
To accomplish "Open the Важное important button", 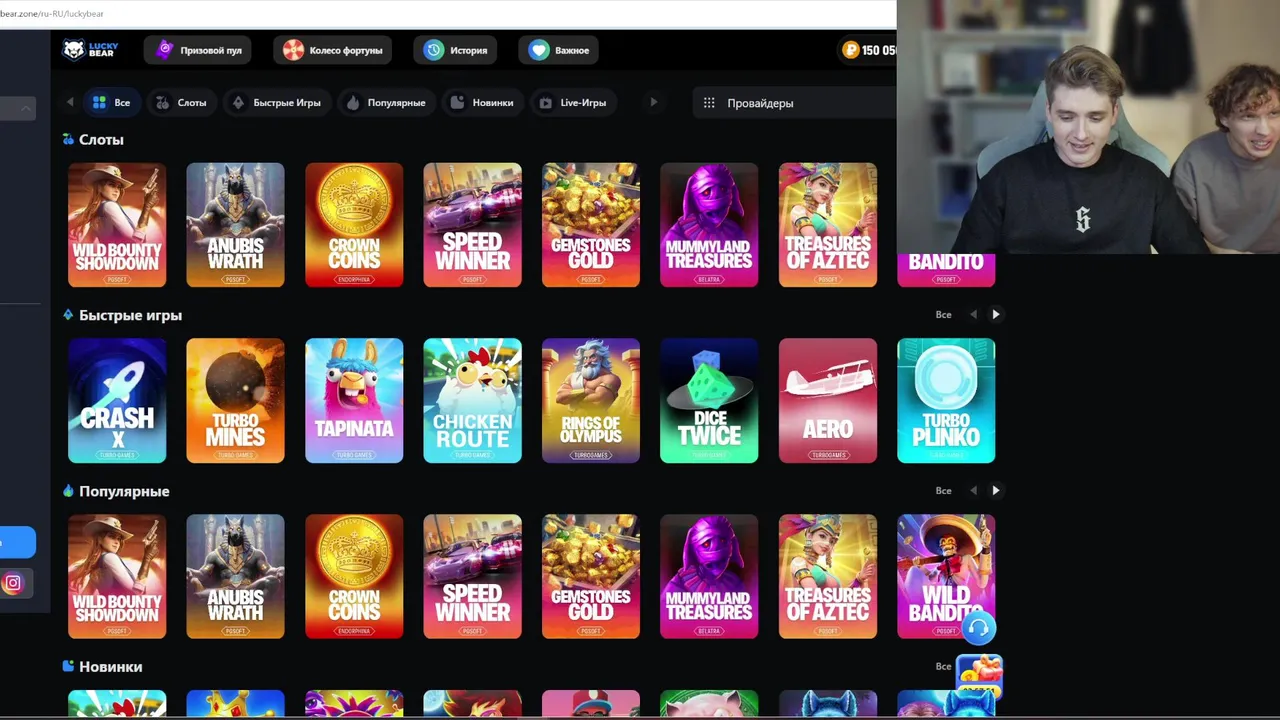I will pyautogui.click(x=559, y=50).
